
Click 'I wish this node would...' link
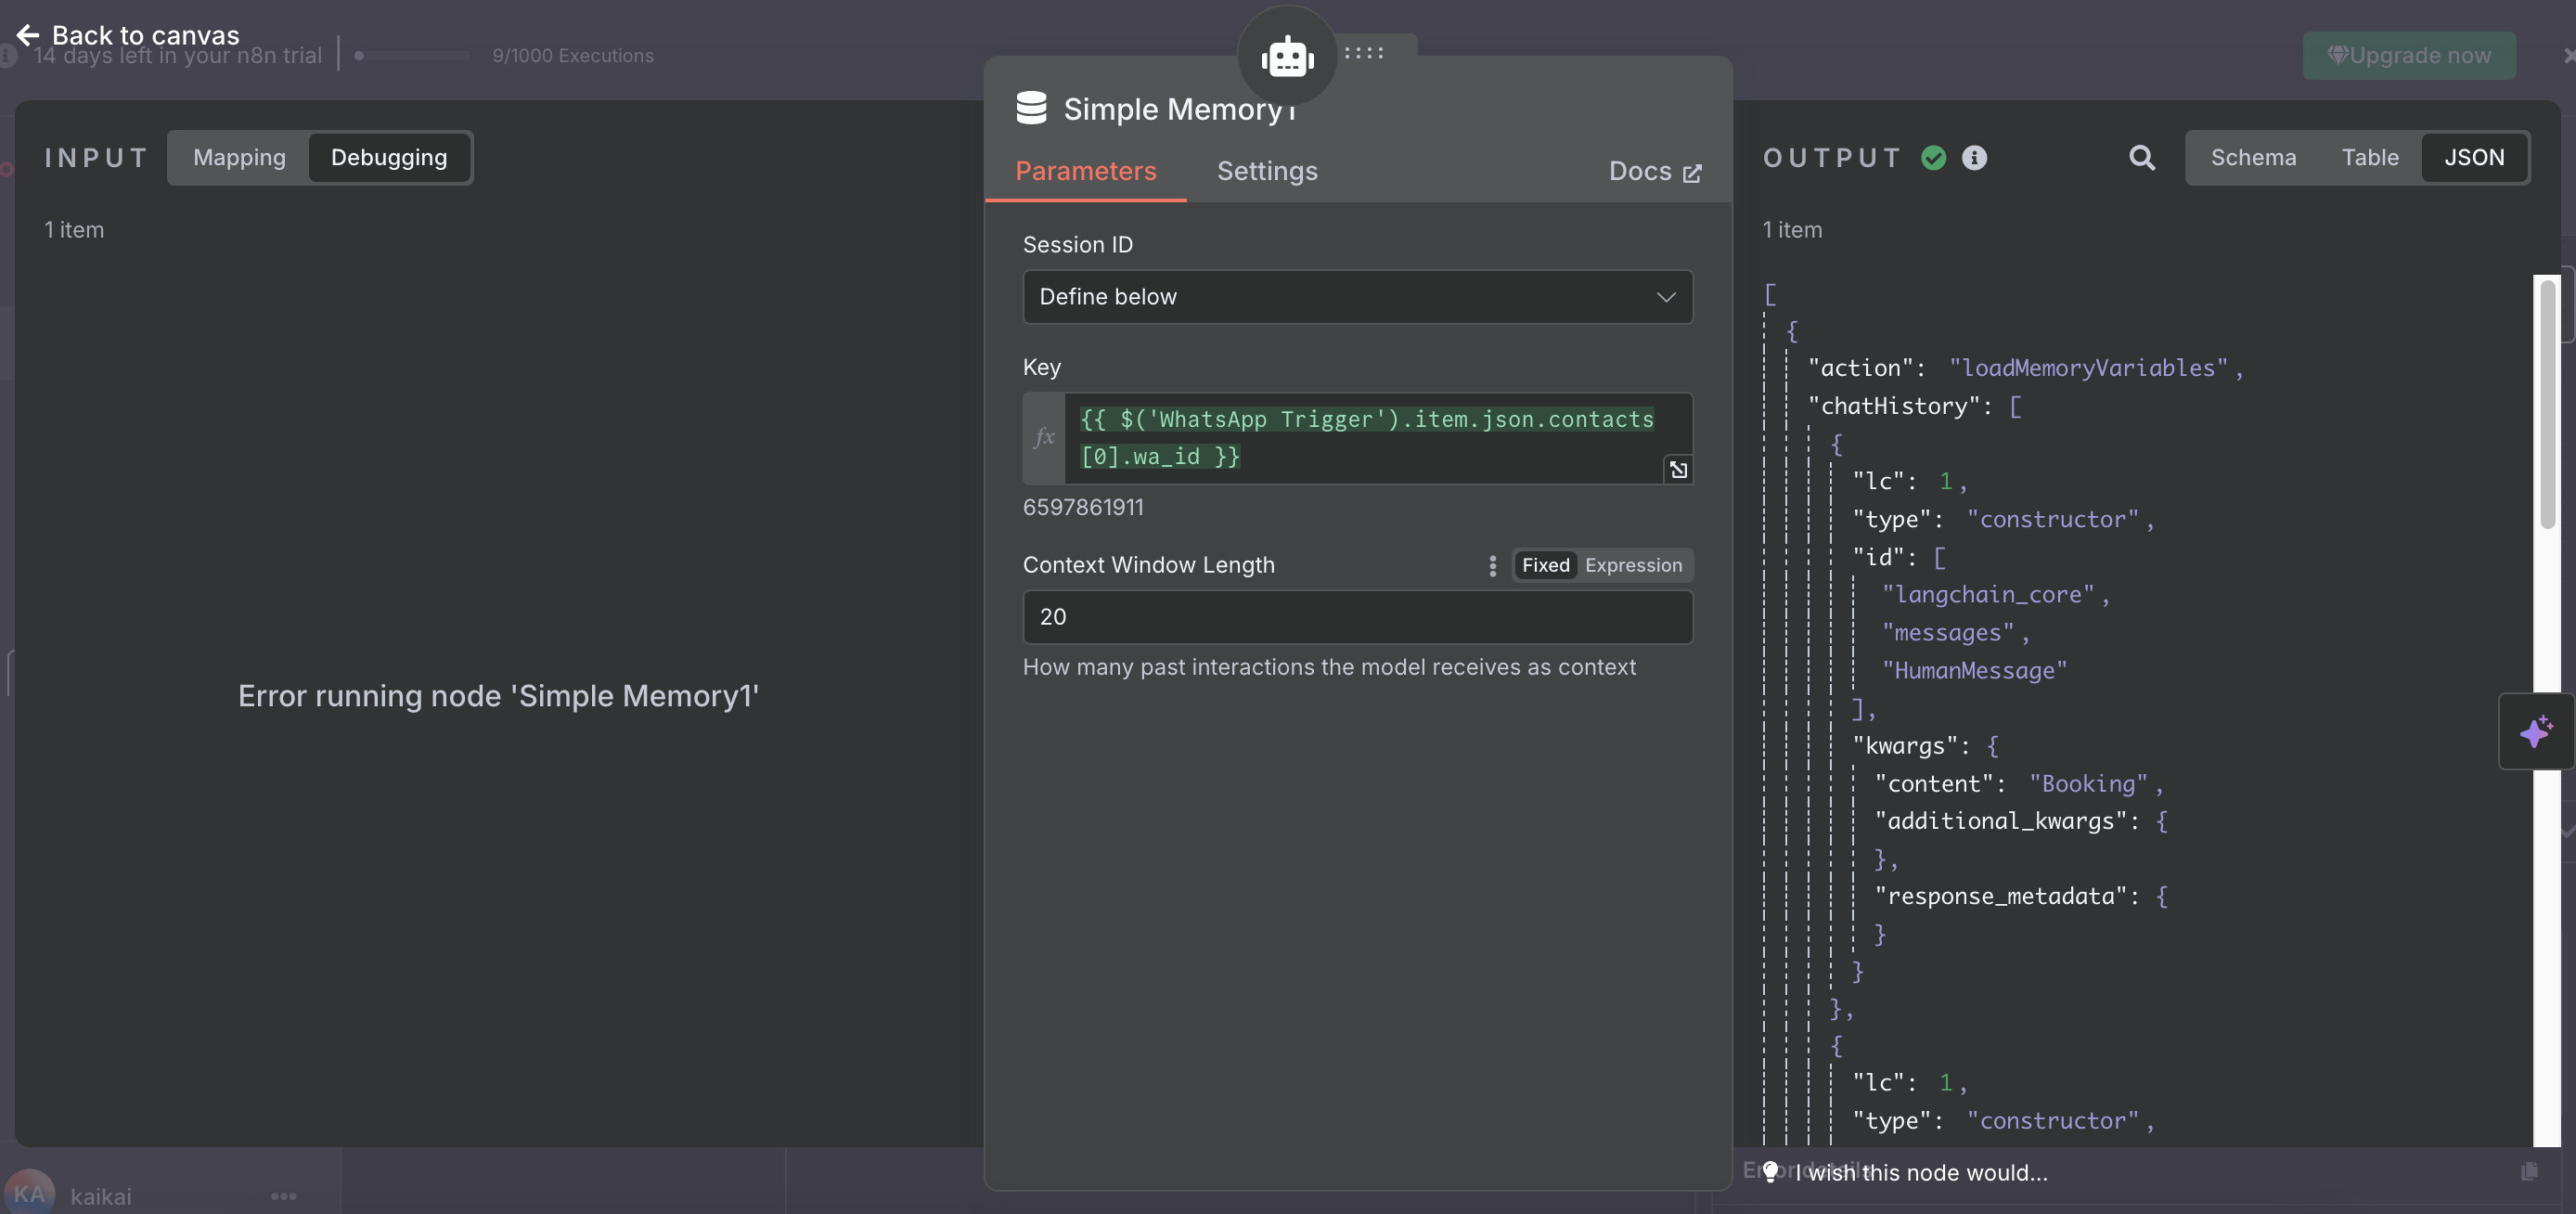pos(1921,1172)
